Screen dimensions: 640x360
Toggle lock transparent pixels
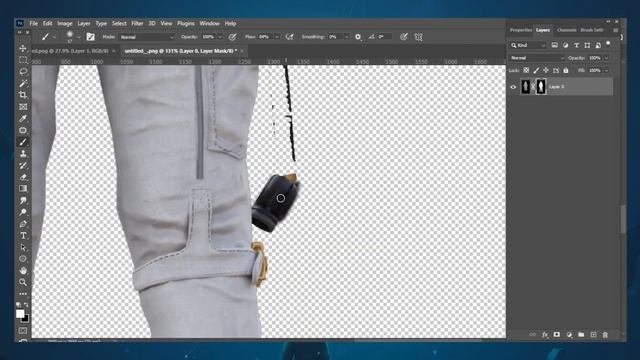pyautogui.click(x=526, y=71)
